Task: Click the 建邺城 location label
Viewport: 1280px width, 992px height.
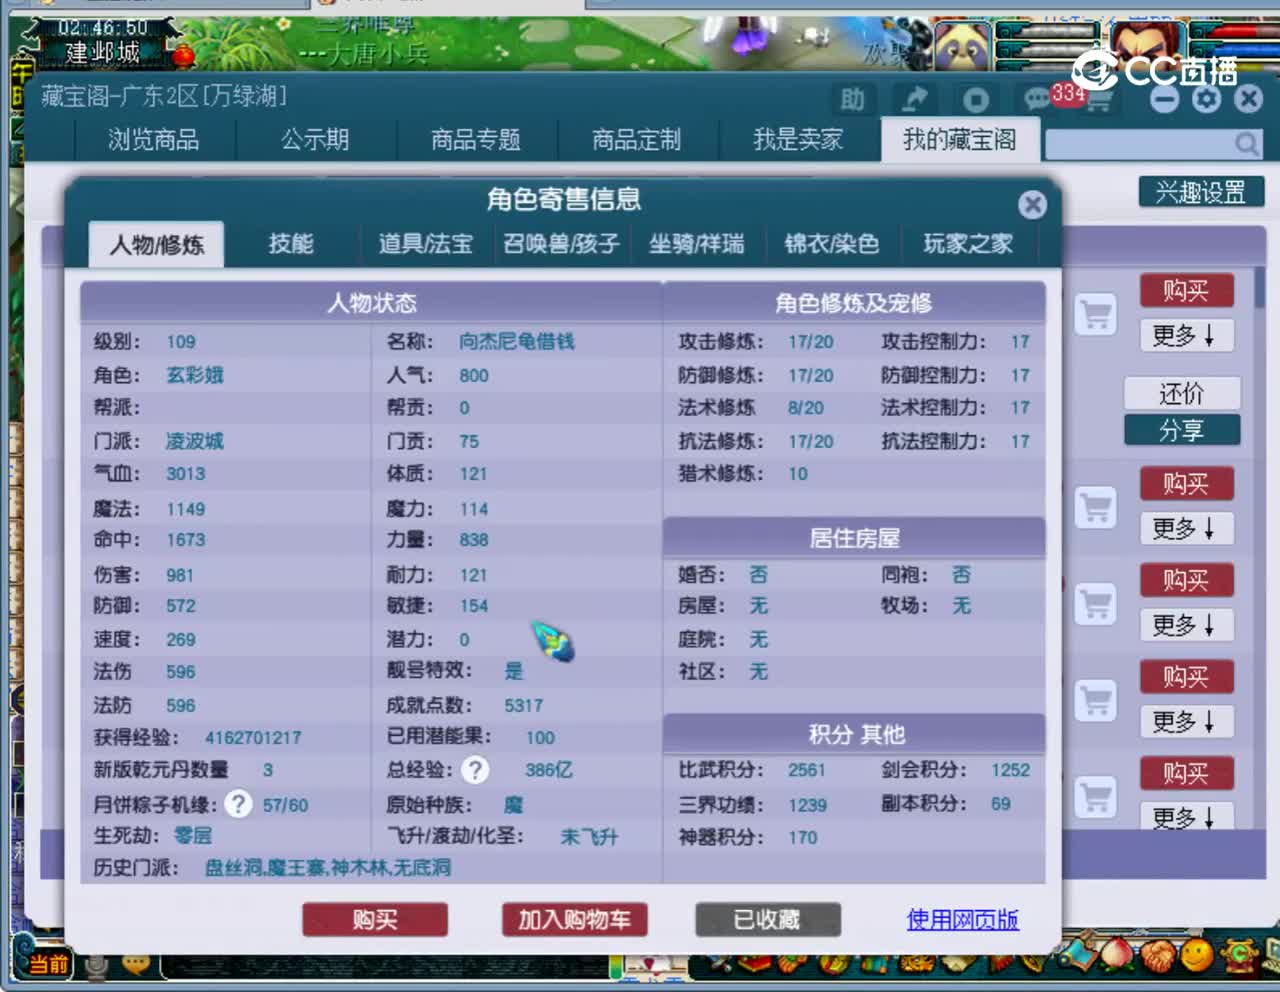Action: [102, 53]
